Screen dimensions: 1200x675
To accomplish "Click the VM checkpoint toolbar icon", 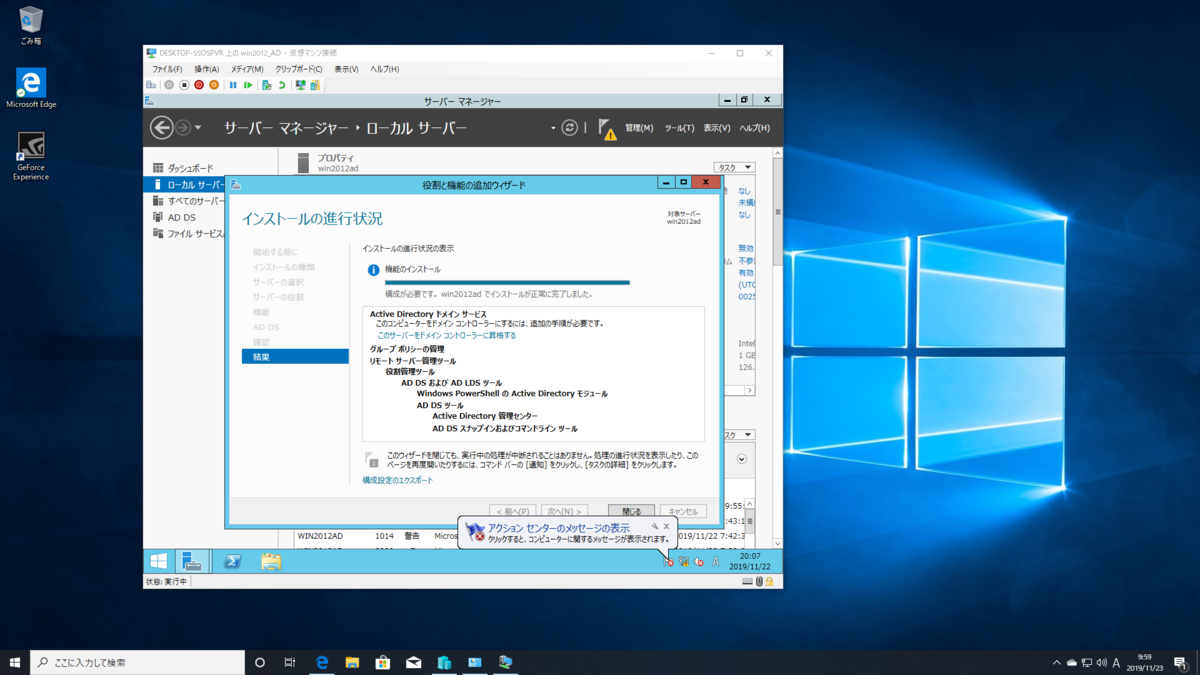I will coord(267,85).
